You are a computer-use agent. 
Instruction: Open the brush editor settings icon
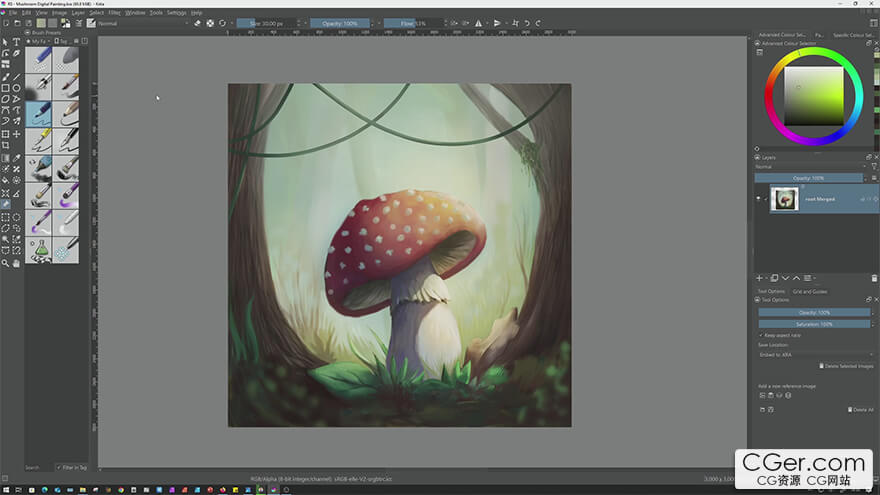pos(79,23)
